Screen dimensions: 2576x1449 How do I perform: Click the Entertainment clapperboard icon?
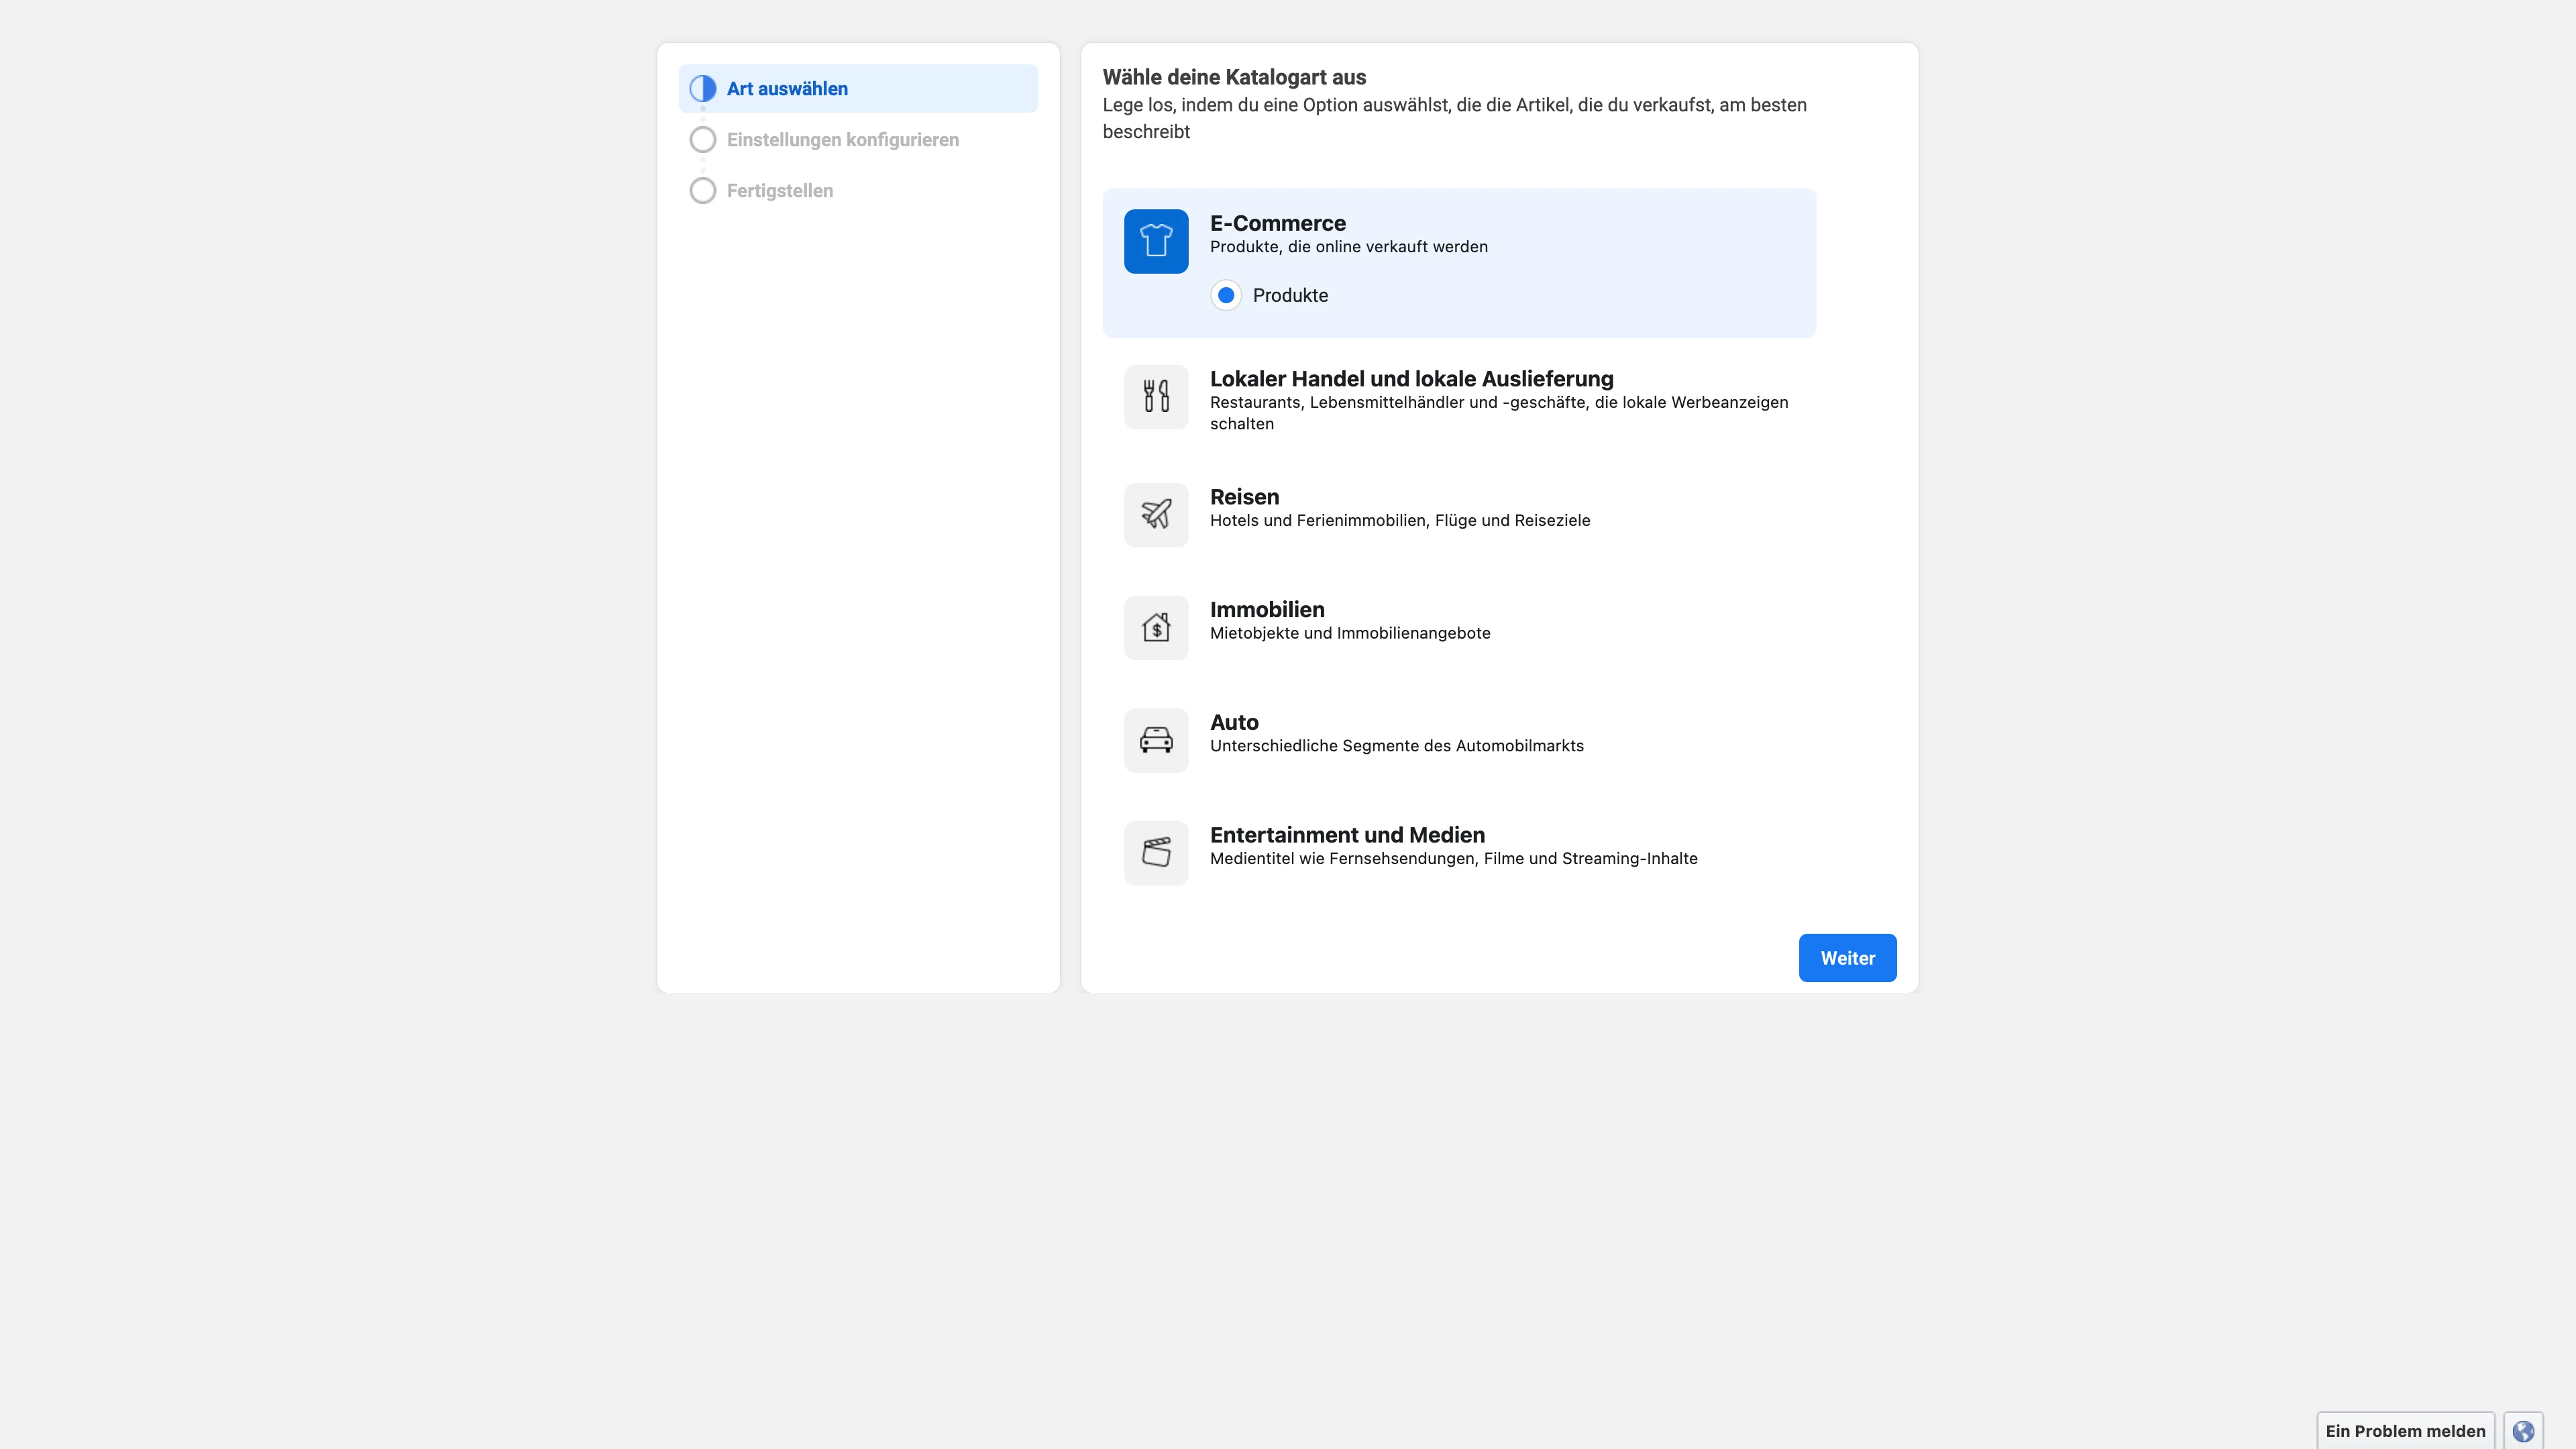[x=1156, y=853]
